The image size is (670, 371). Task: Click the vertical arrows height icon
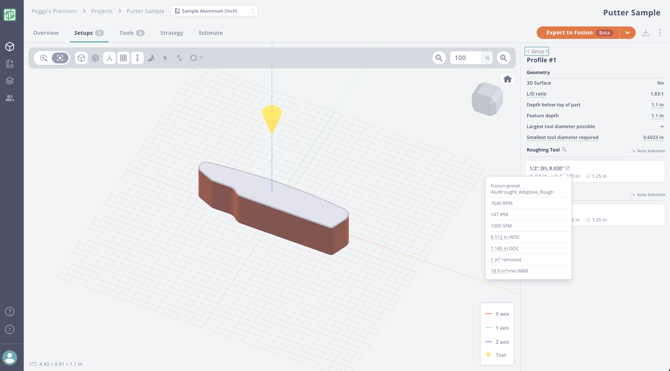click(x=137, y=58)
